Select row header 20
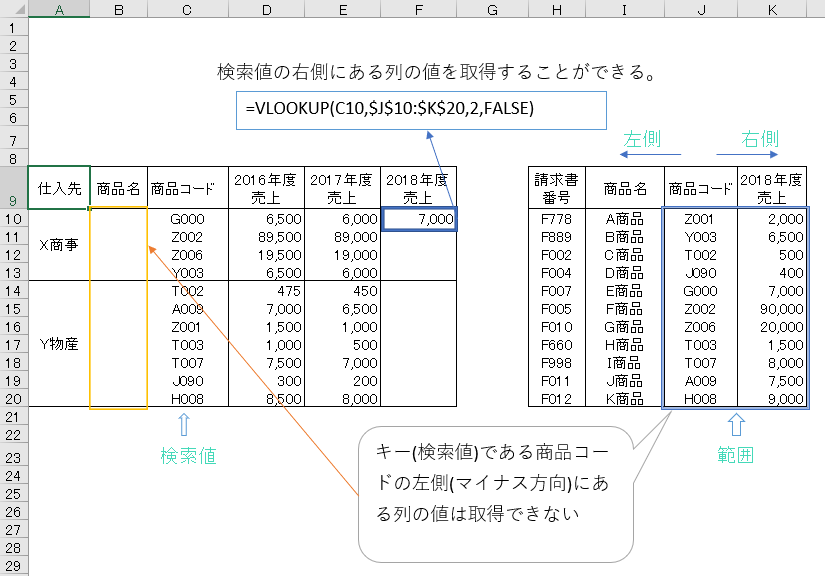The width and height of the screenshot is (825, 576). pos(14,399)
